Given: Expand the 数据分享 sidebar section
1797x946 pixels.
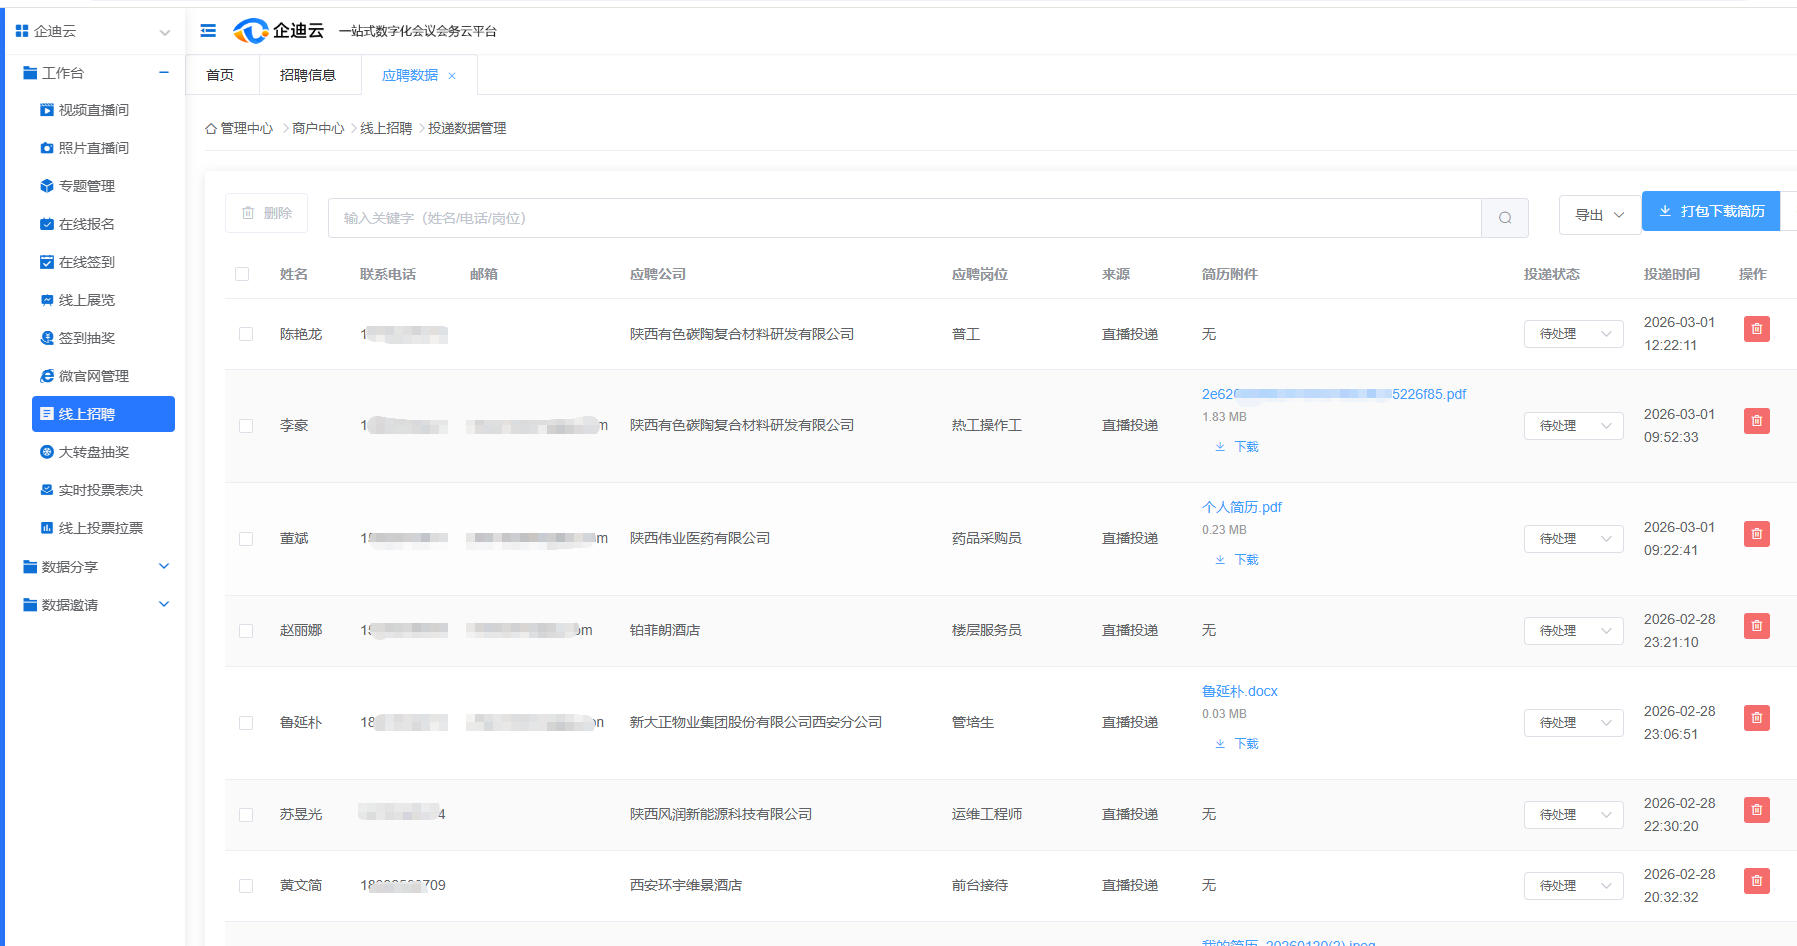Looking at the screenshot, I should [95, 567].
